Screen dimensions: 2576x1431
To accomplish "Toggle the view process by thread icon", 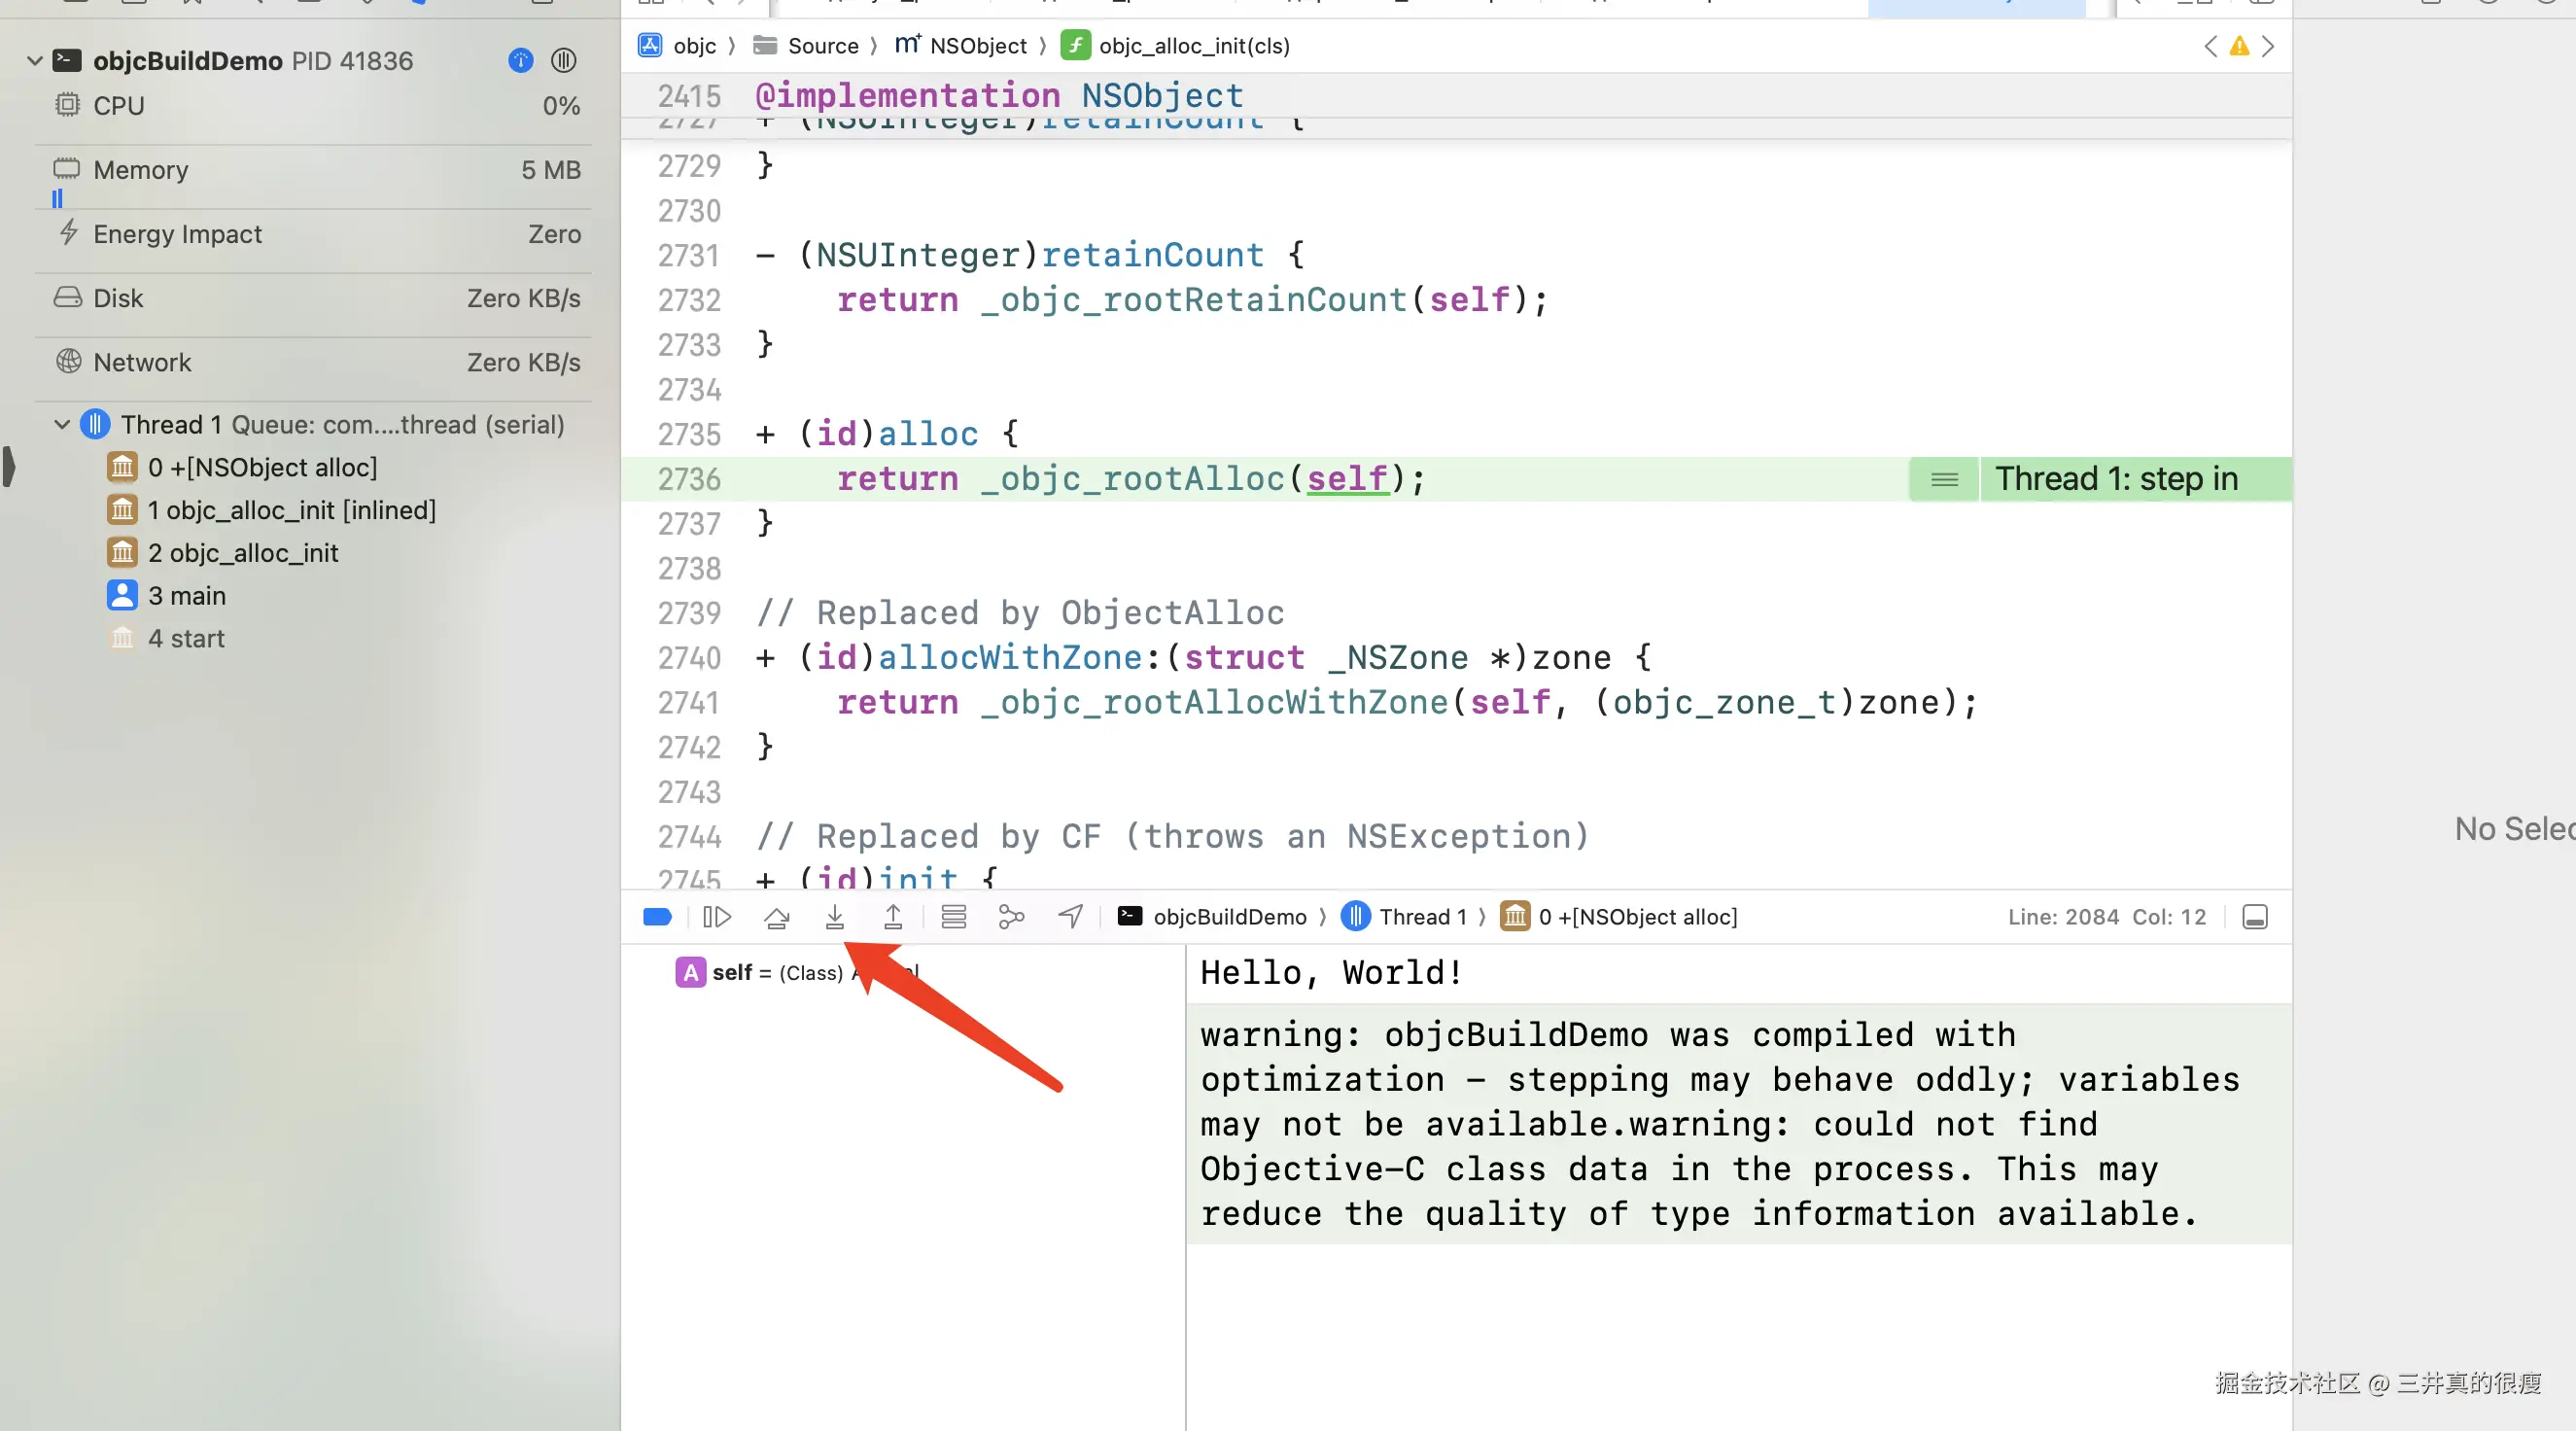I will point(564,61).
